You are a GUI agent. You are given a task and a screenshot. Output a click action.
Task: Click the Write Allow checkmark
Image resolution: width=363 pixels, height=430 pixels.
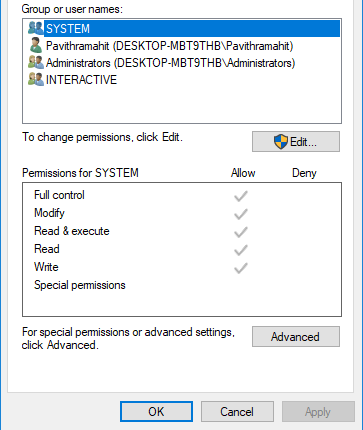coord(241,268)
